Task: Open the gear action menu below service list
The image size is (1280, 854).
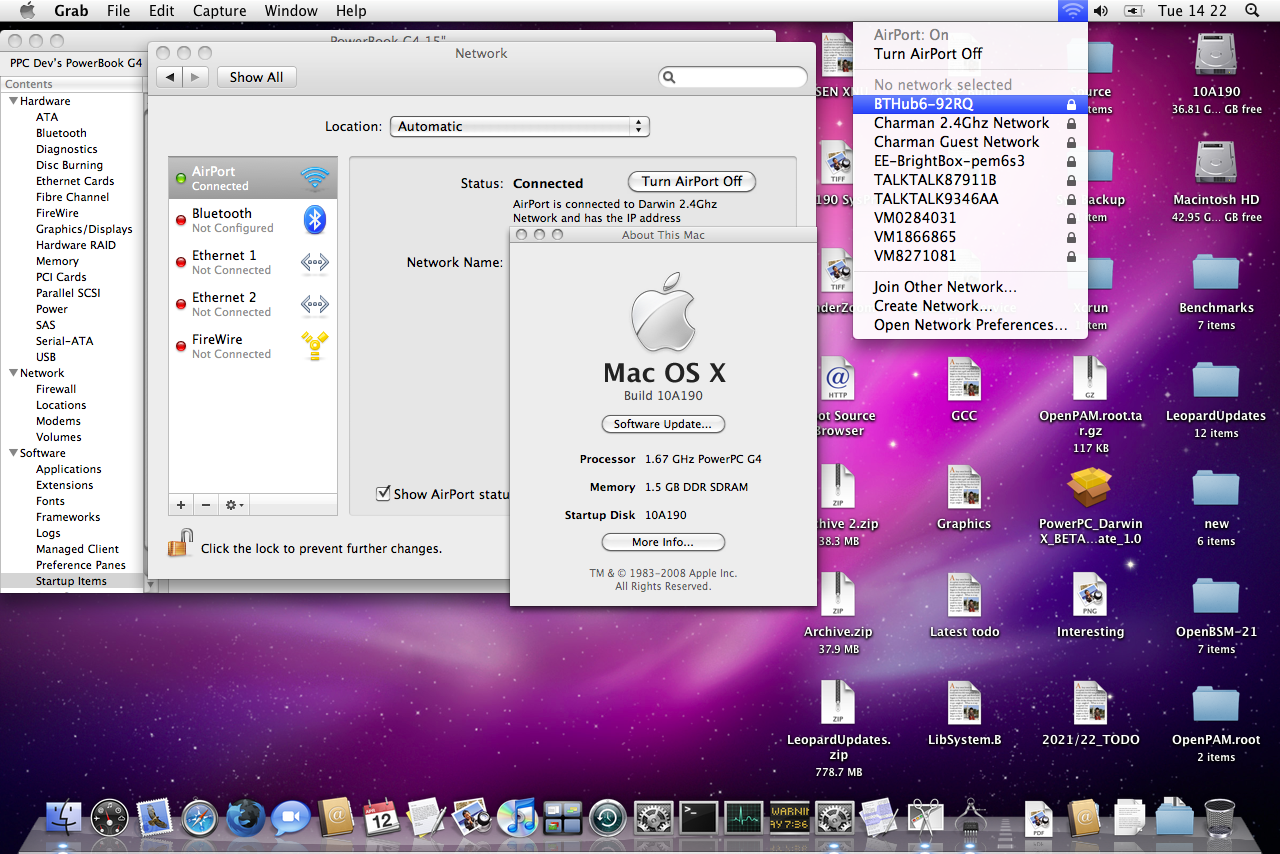Action: [x=235, y=505]
